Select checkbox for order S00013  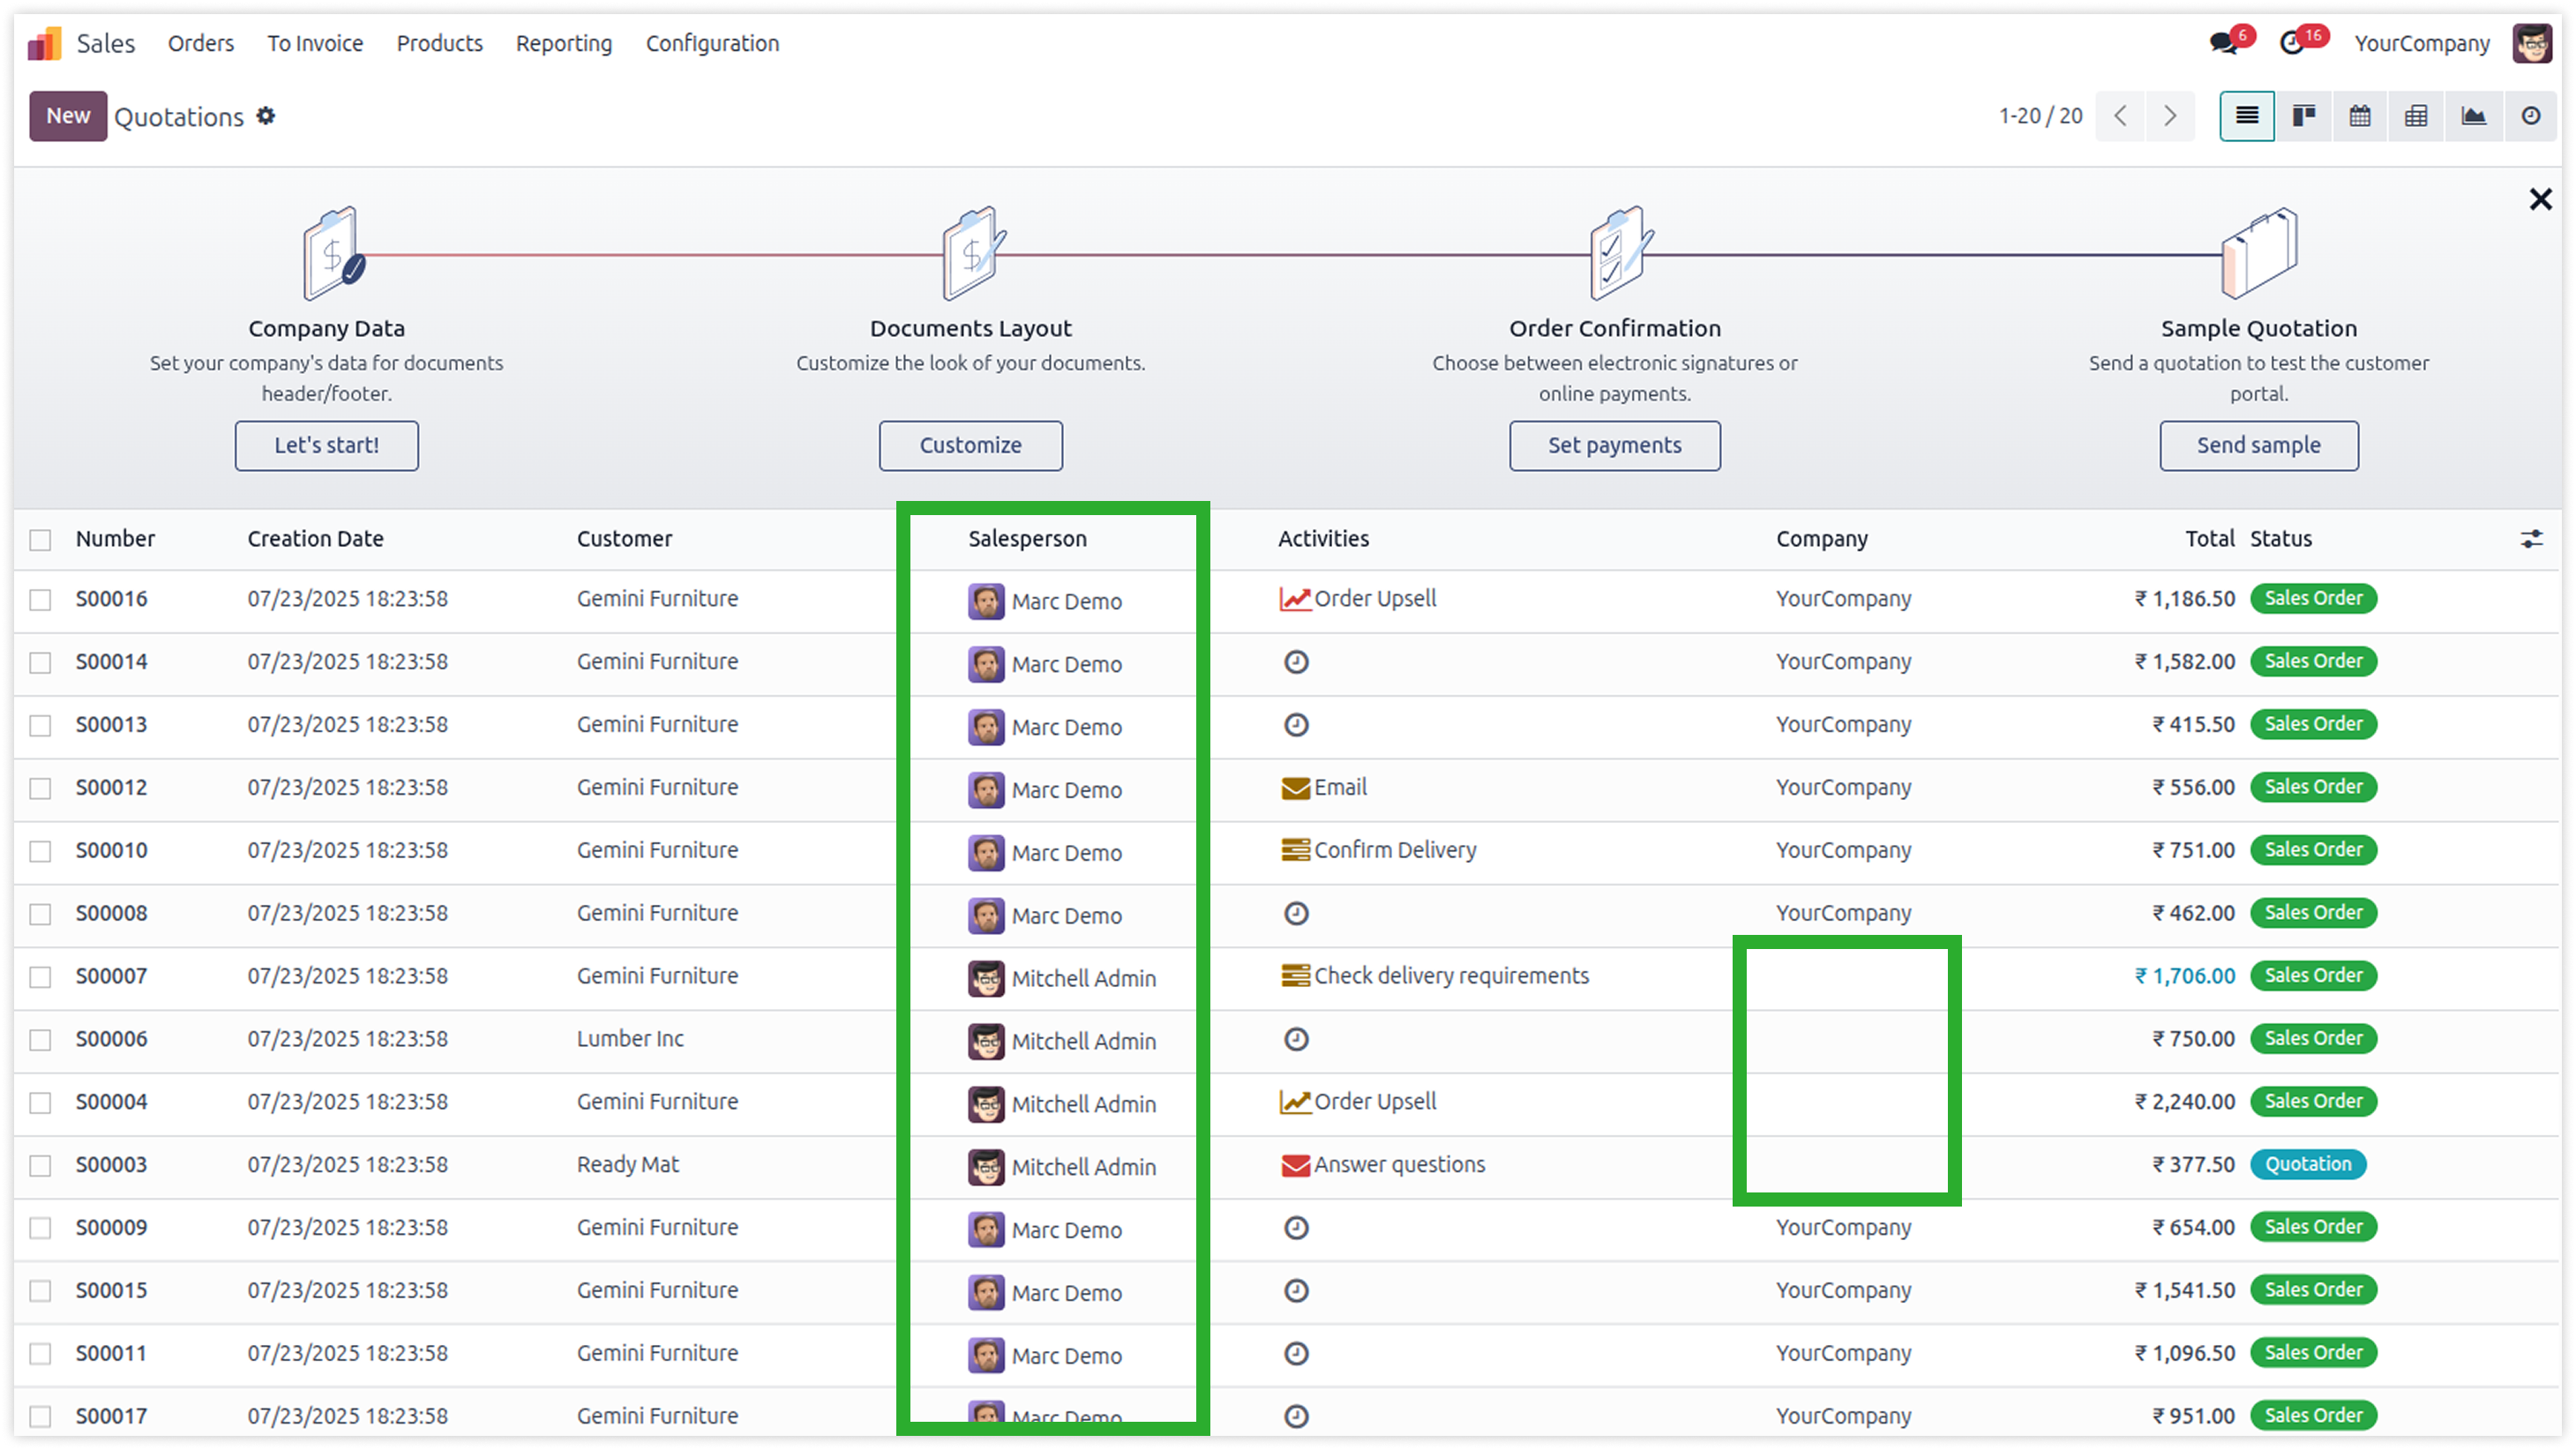(40, 726)
